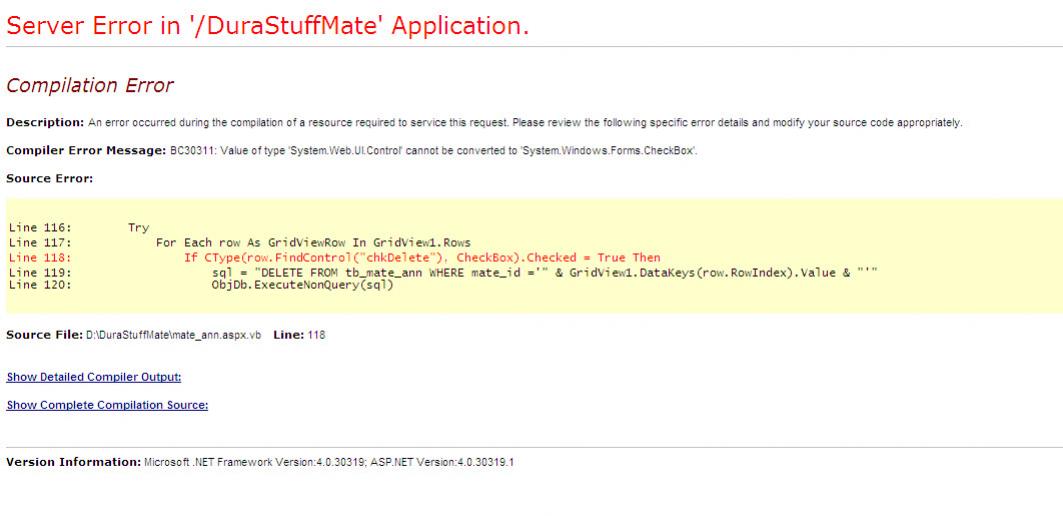1063x516 pixels.
Task: Click the Description label text
Action: (x=45, y=123)
